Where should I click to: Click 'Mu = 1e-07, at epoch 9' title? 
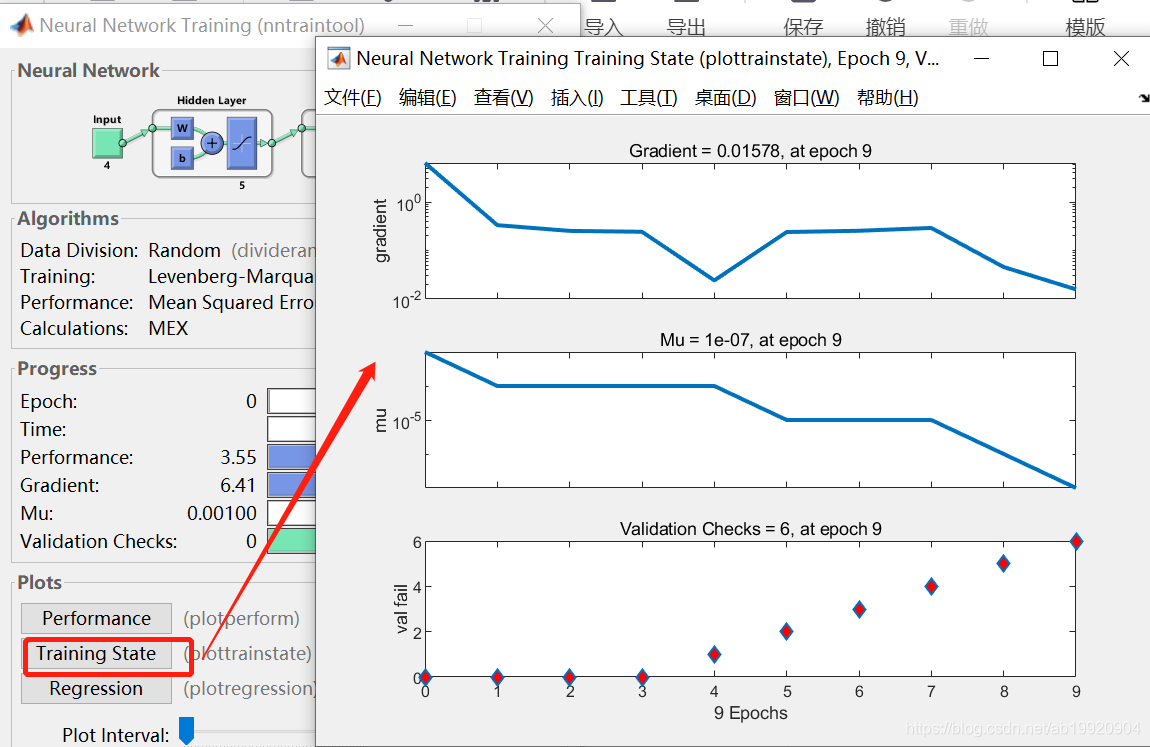(x=750, y=340)
